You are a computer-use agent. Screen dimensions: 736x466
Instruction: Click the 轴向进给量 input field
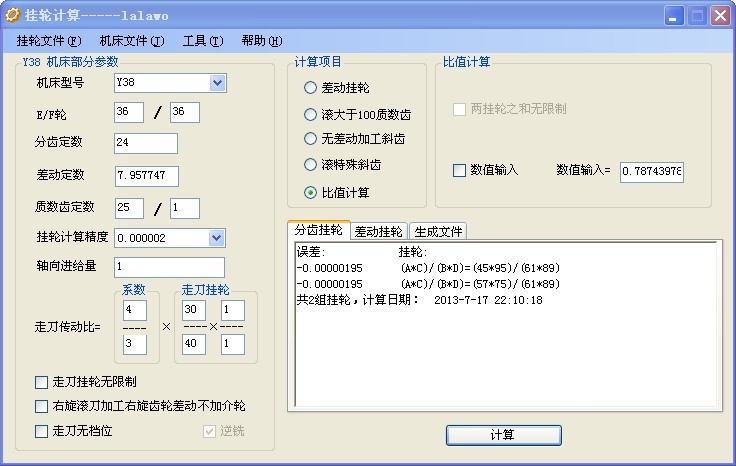(x=169, y=267)
